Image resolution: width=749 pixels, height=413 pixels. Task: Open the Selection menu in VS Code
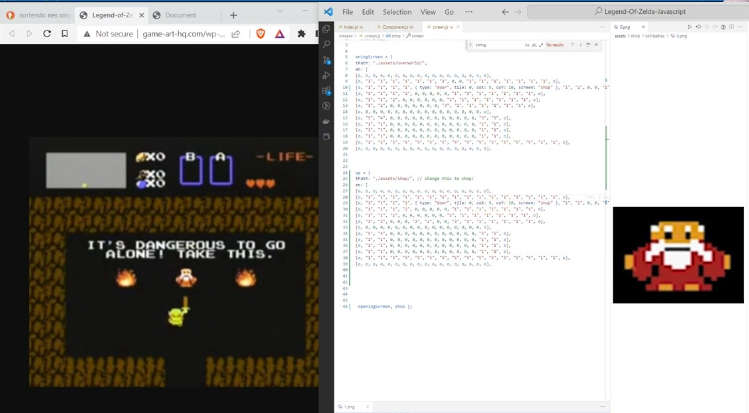(396, 12)
